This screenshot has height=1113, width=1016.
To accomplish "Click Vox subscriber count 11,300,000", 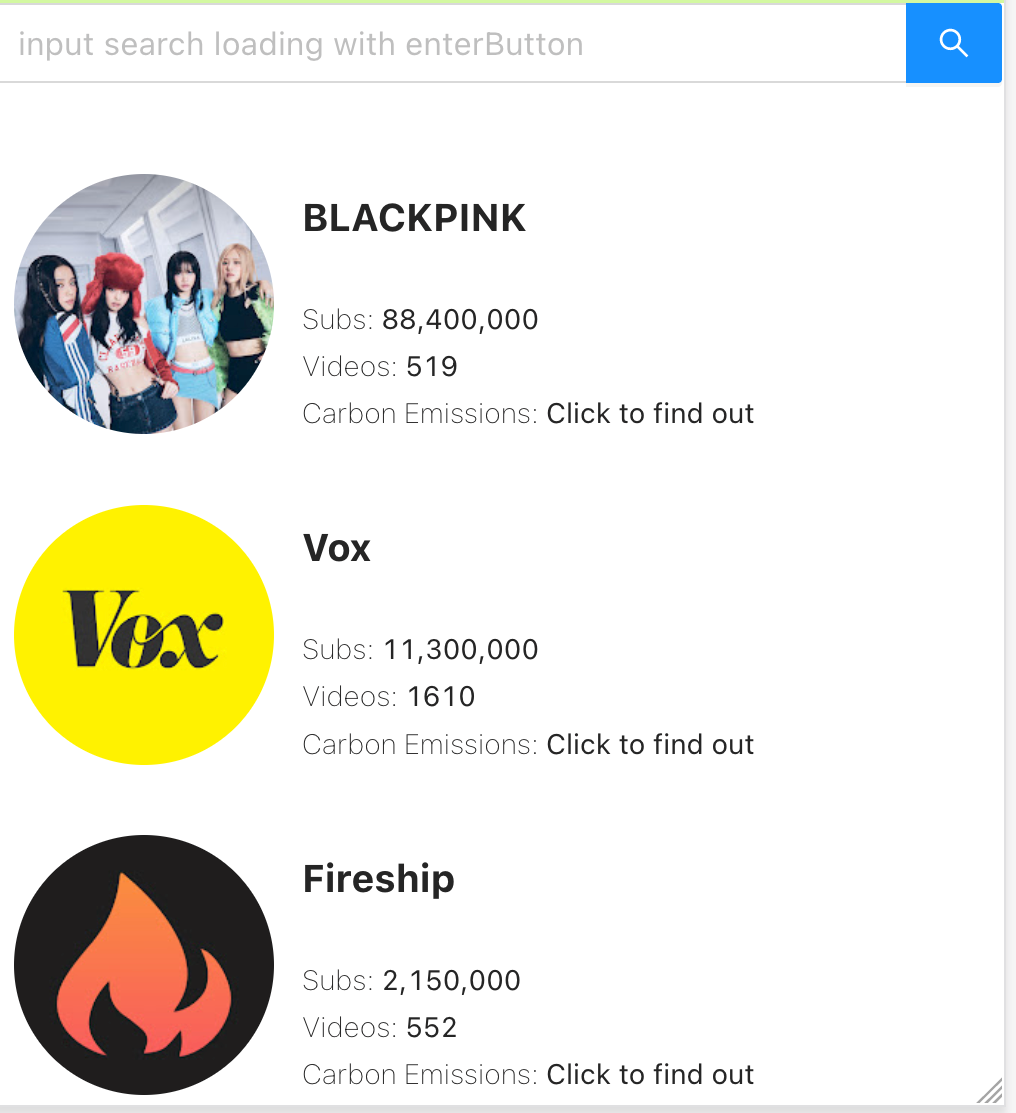I will (x=461, y=649).
